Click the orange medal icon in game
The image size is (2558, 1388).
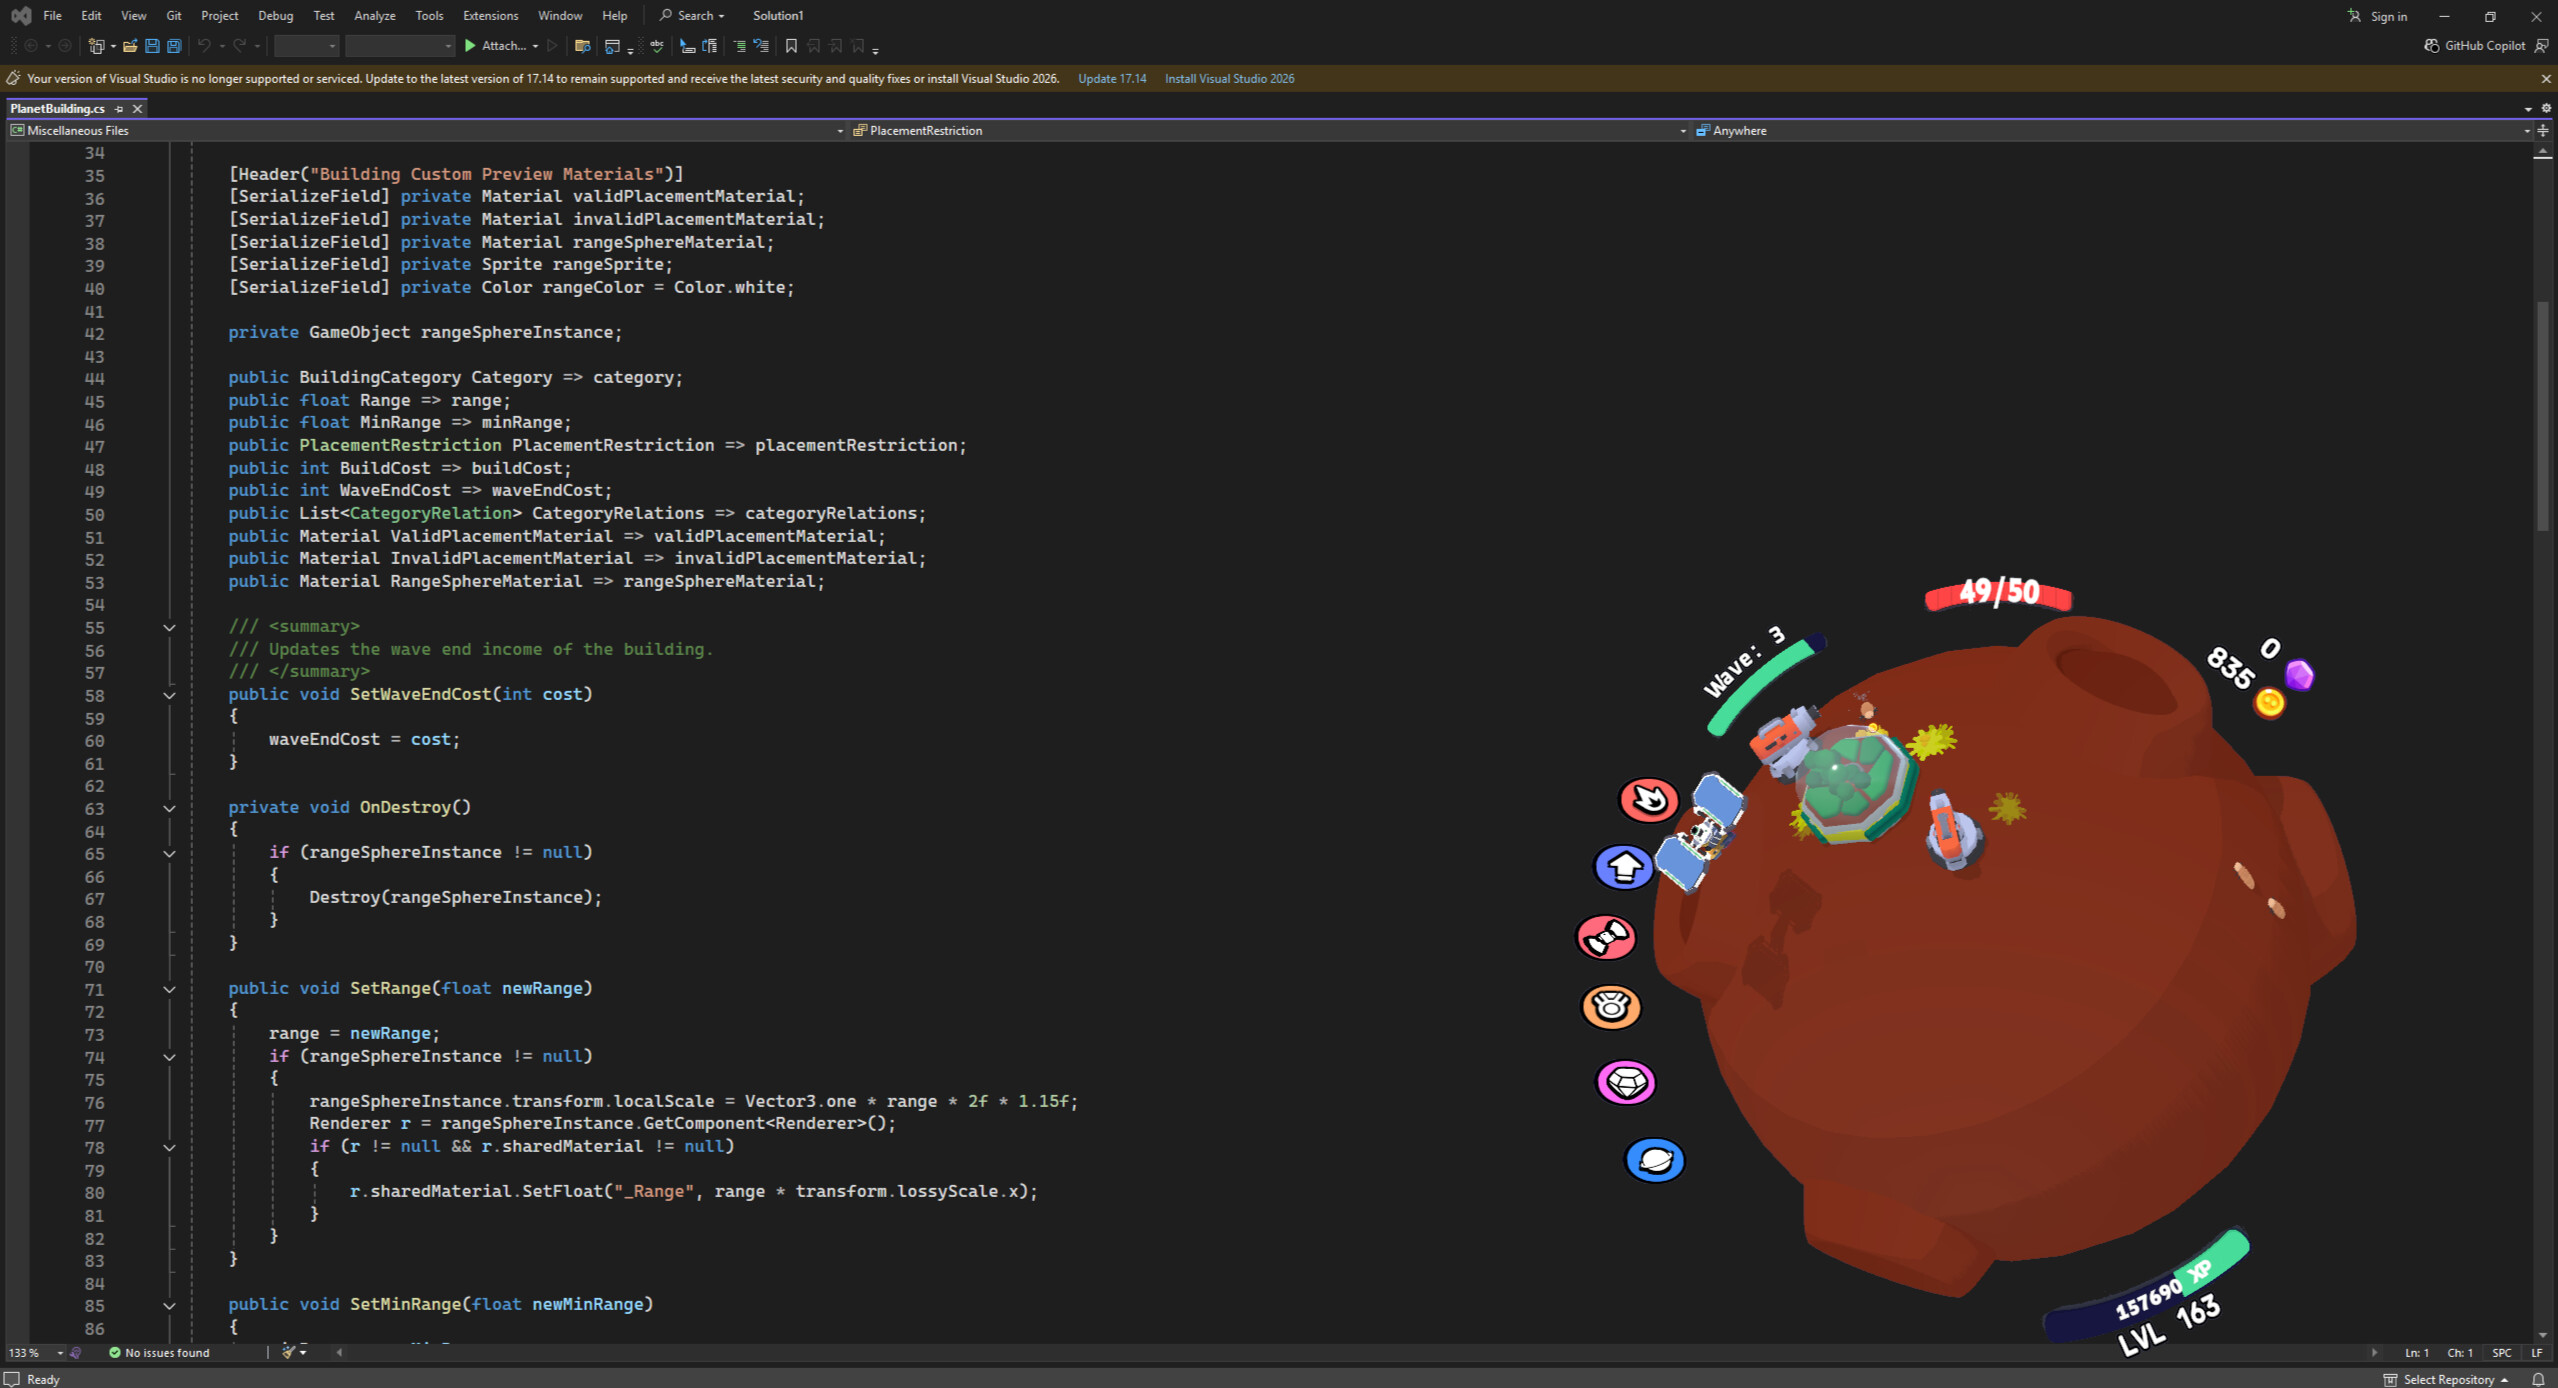click(x=1611, y=1007)
